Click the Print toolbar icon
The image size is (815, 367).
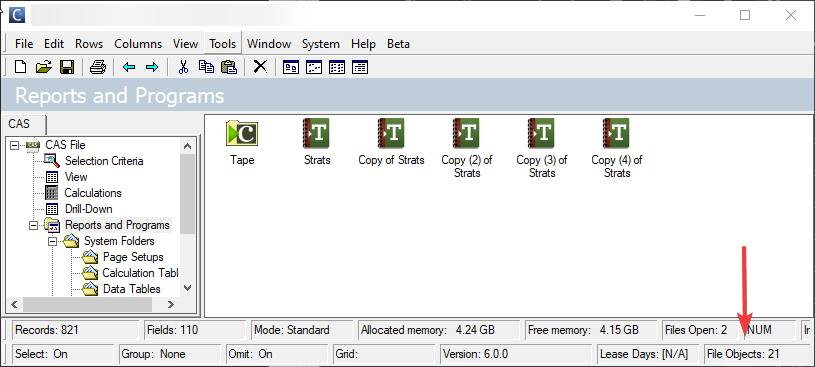(98, 67)
